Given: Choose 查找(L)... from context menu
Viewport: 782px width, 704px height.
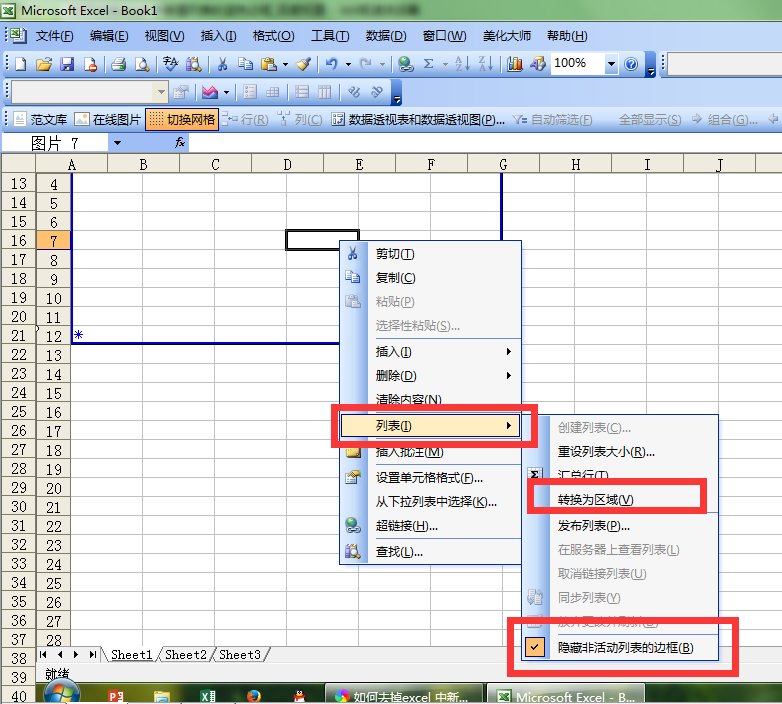Looking at the screenshot, I should 431,551.
